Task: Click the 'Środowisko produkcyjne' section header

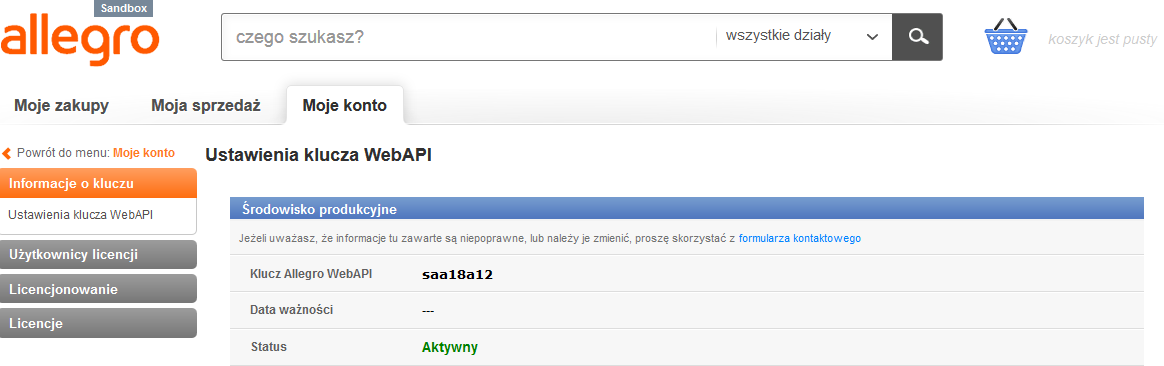Action: [687, 209]
